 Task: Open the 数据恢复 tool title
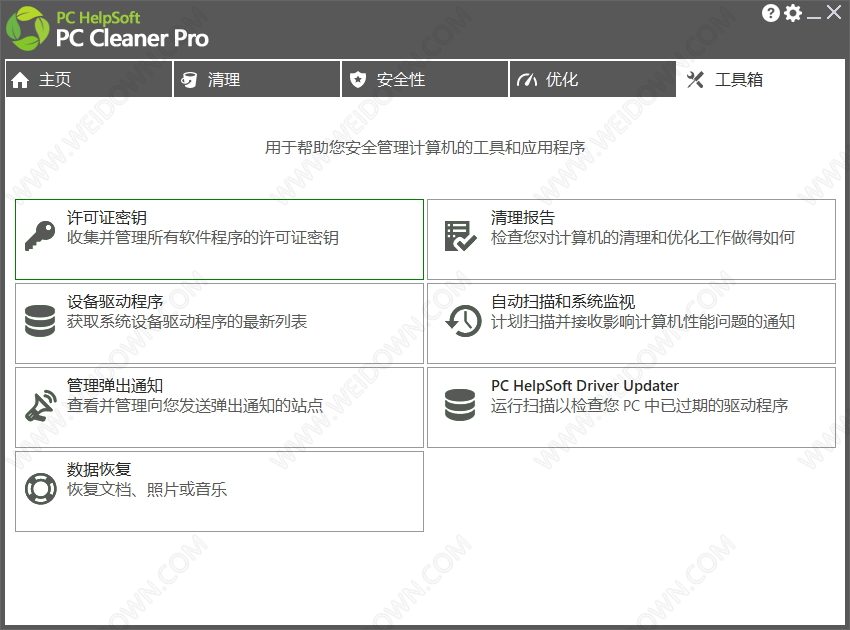point(99,469)
